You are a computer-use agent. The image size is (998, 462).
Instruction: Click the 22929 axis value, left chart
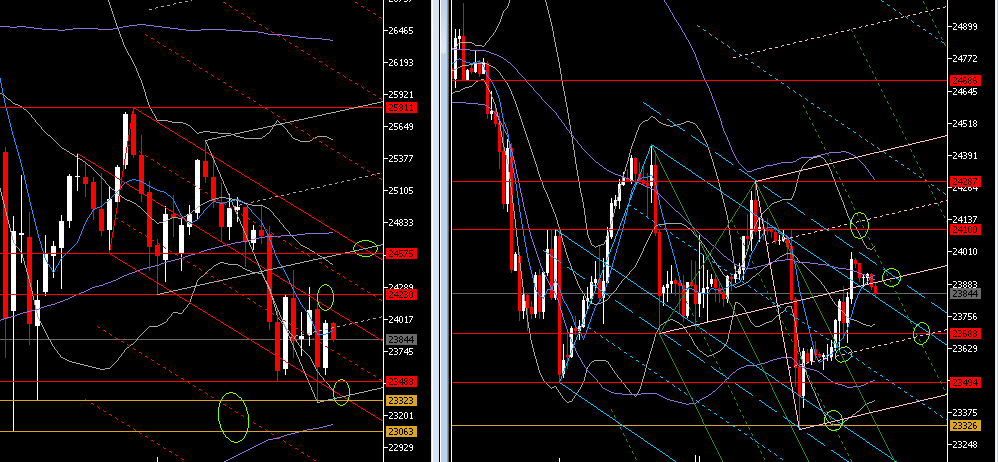point(401,447)
